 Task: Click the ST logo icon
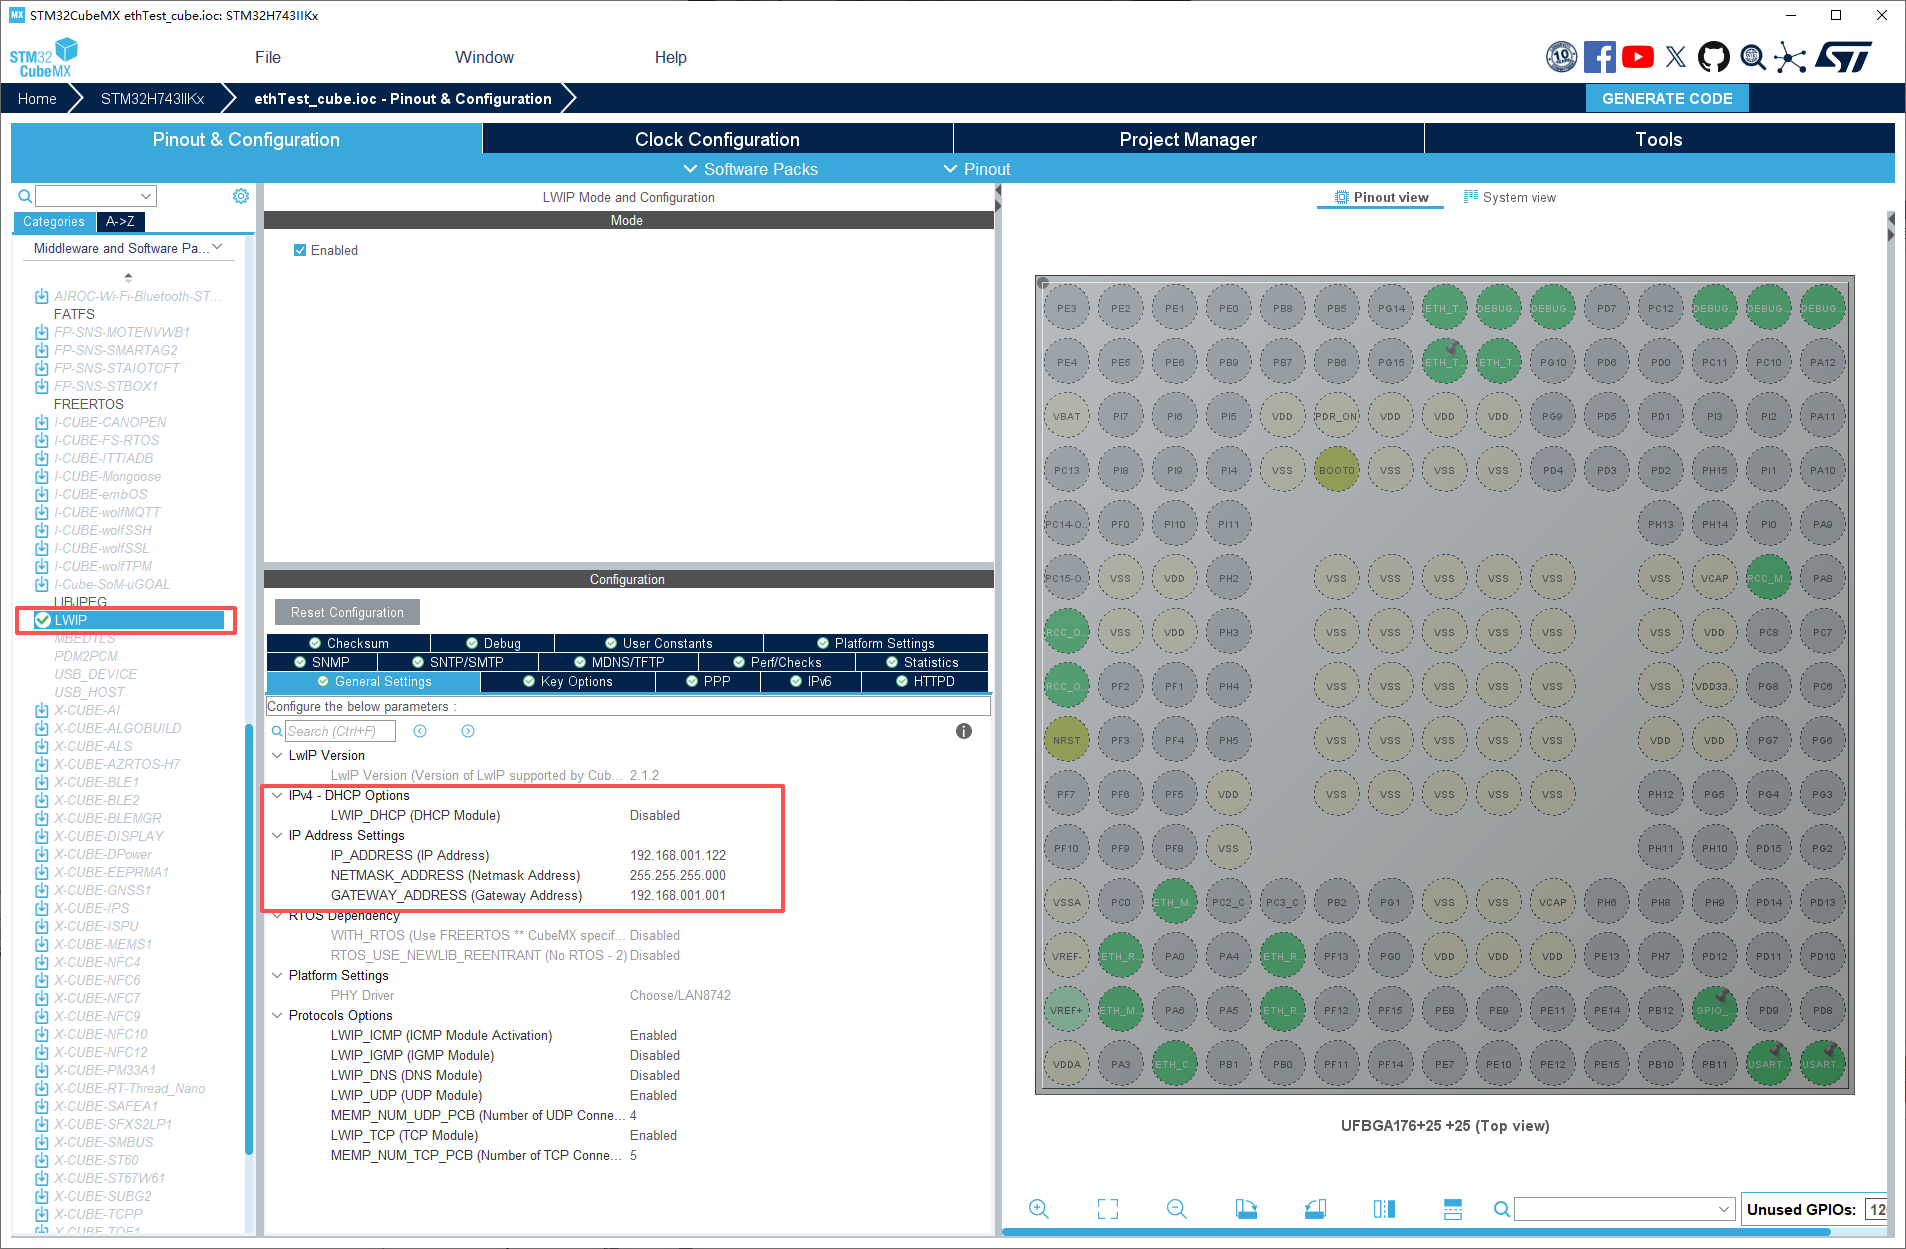click(1843, 57)
